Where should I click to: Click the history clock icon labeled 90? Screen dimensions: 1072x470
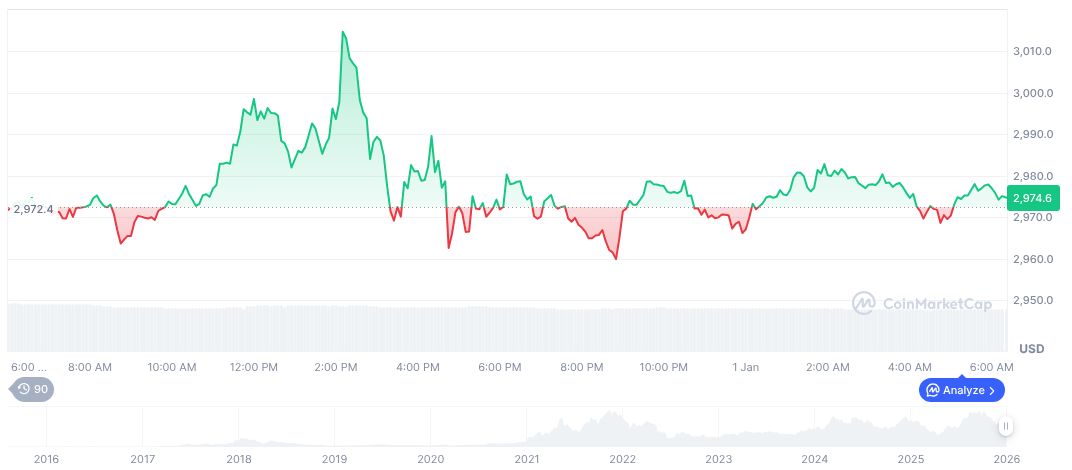[25, 390]
